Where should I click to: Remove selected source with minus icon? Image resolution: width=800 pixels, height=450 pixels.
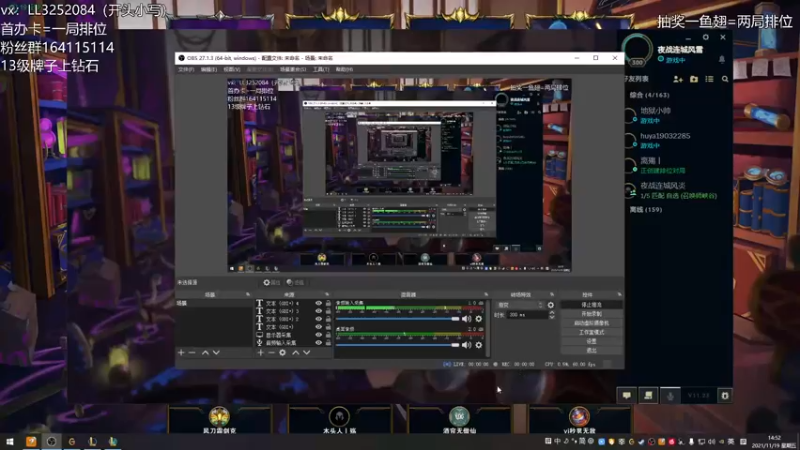point(271,353)
